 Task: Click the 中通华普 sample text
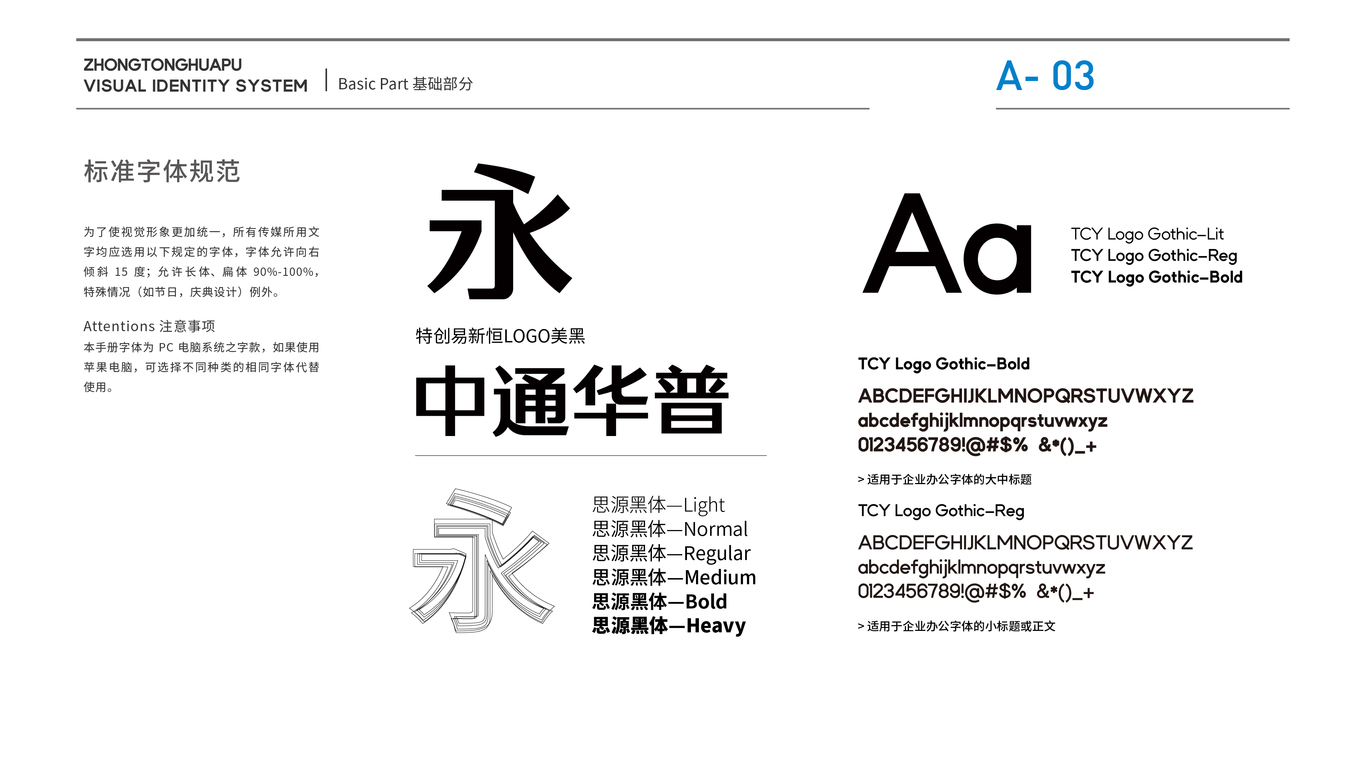click(573, 401)
